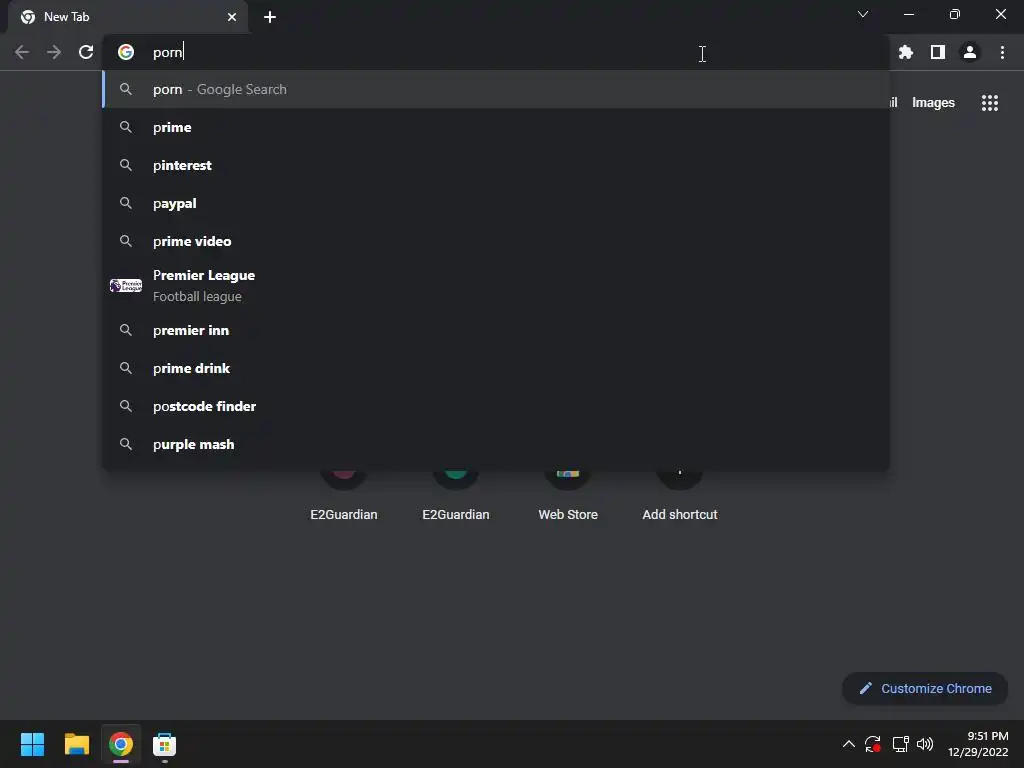The image size is (1024, 768).
Task: Click the Images link
Action: coord(933,103)
